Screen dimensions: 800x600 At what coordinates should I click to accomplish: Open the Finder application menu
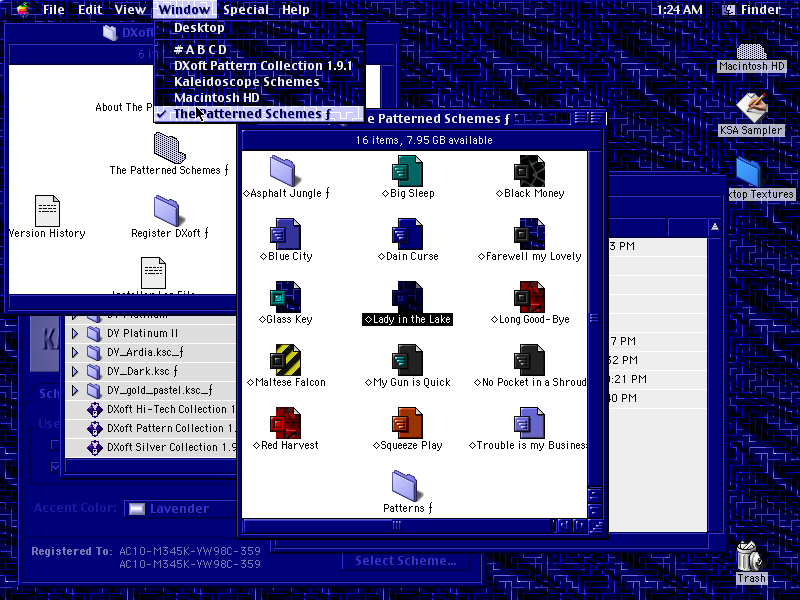pos(751,9)
